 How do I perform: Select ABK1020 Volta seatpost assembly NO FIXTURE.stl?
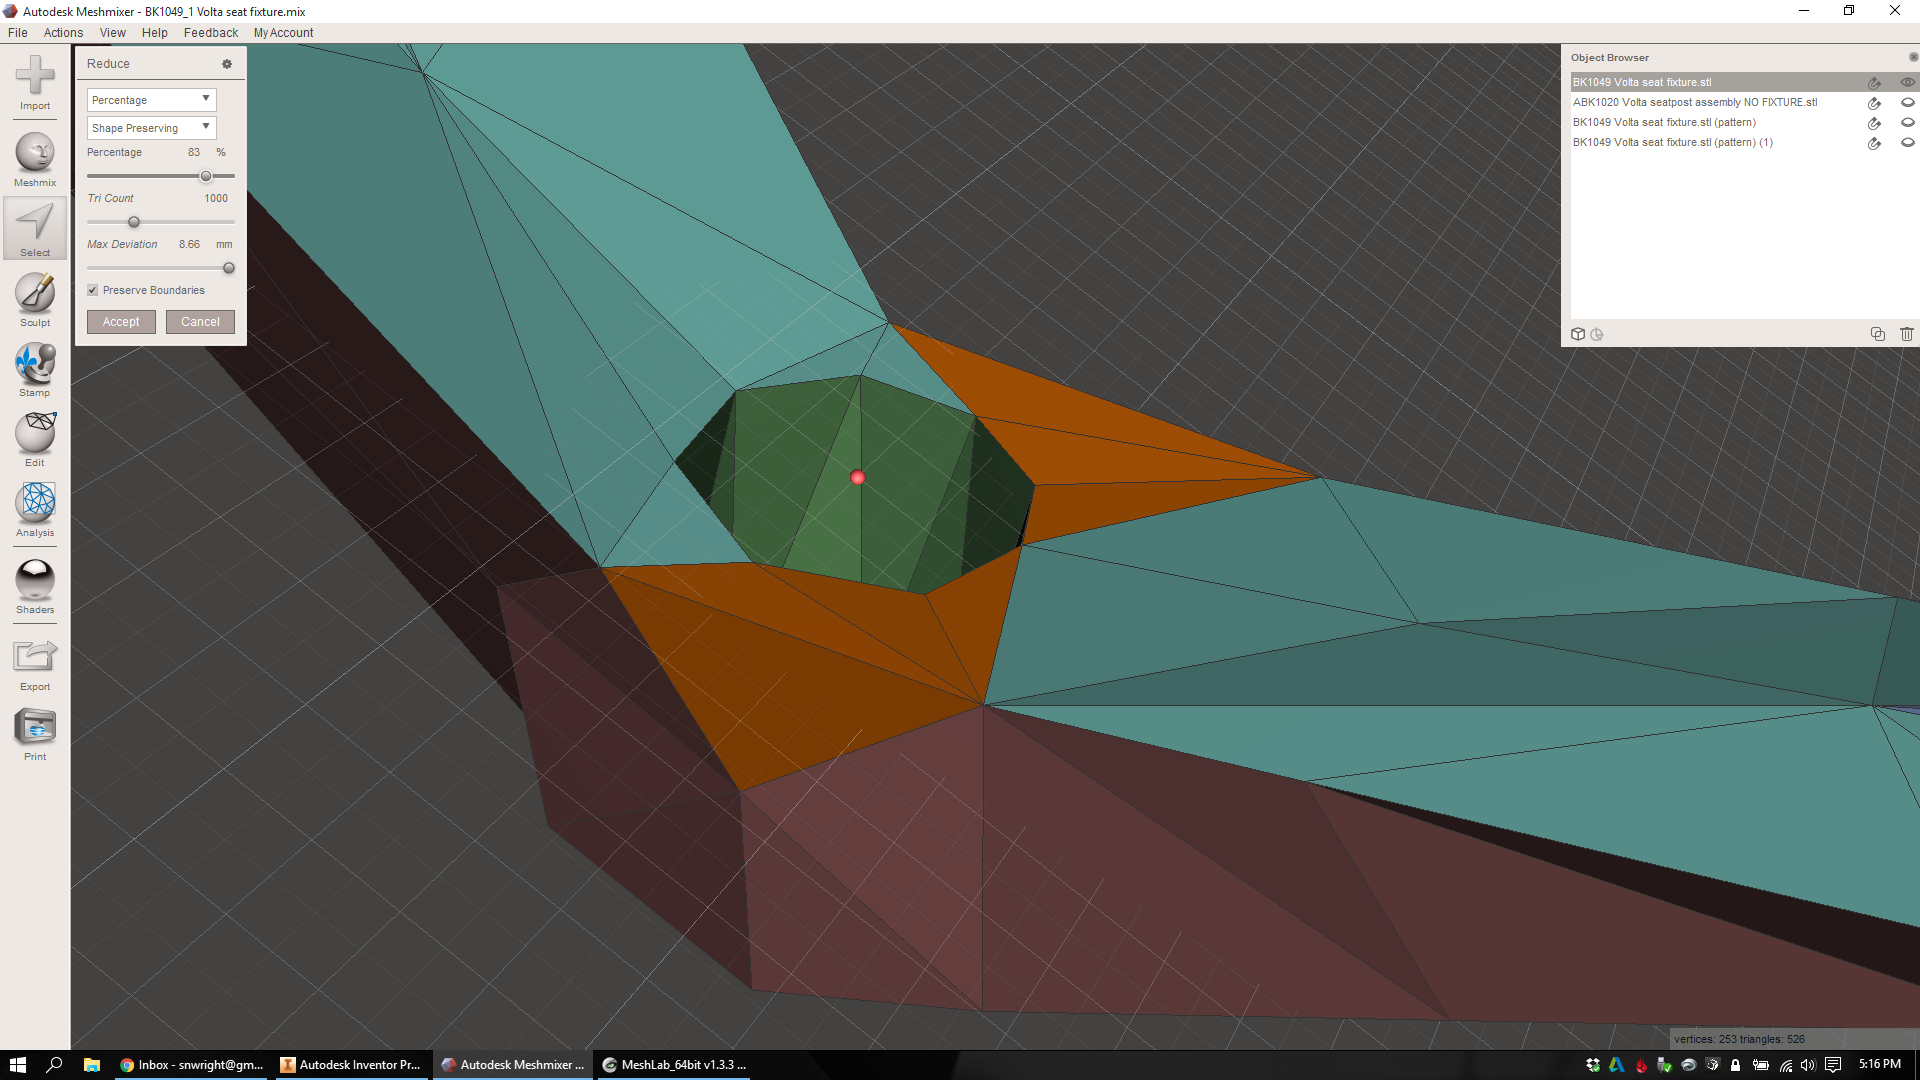[1695, 103]
